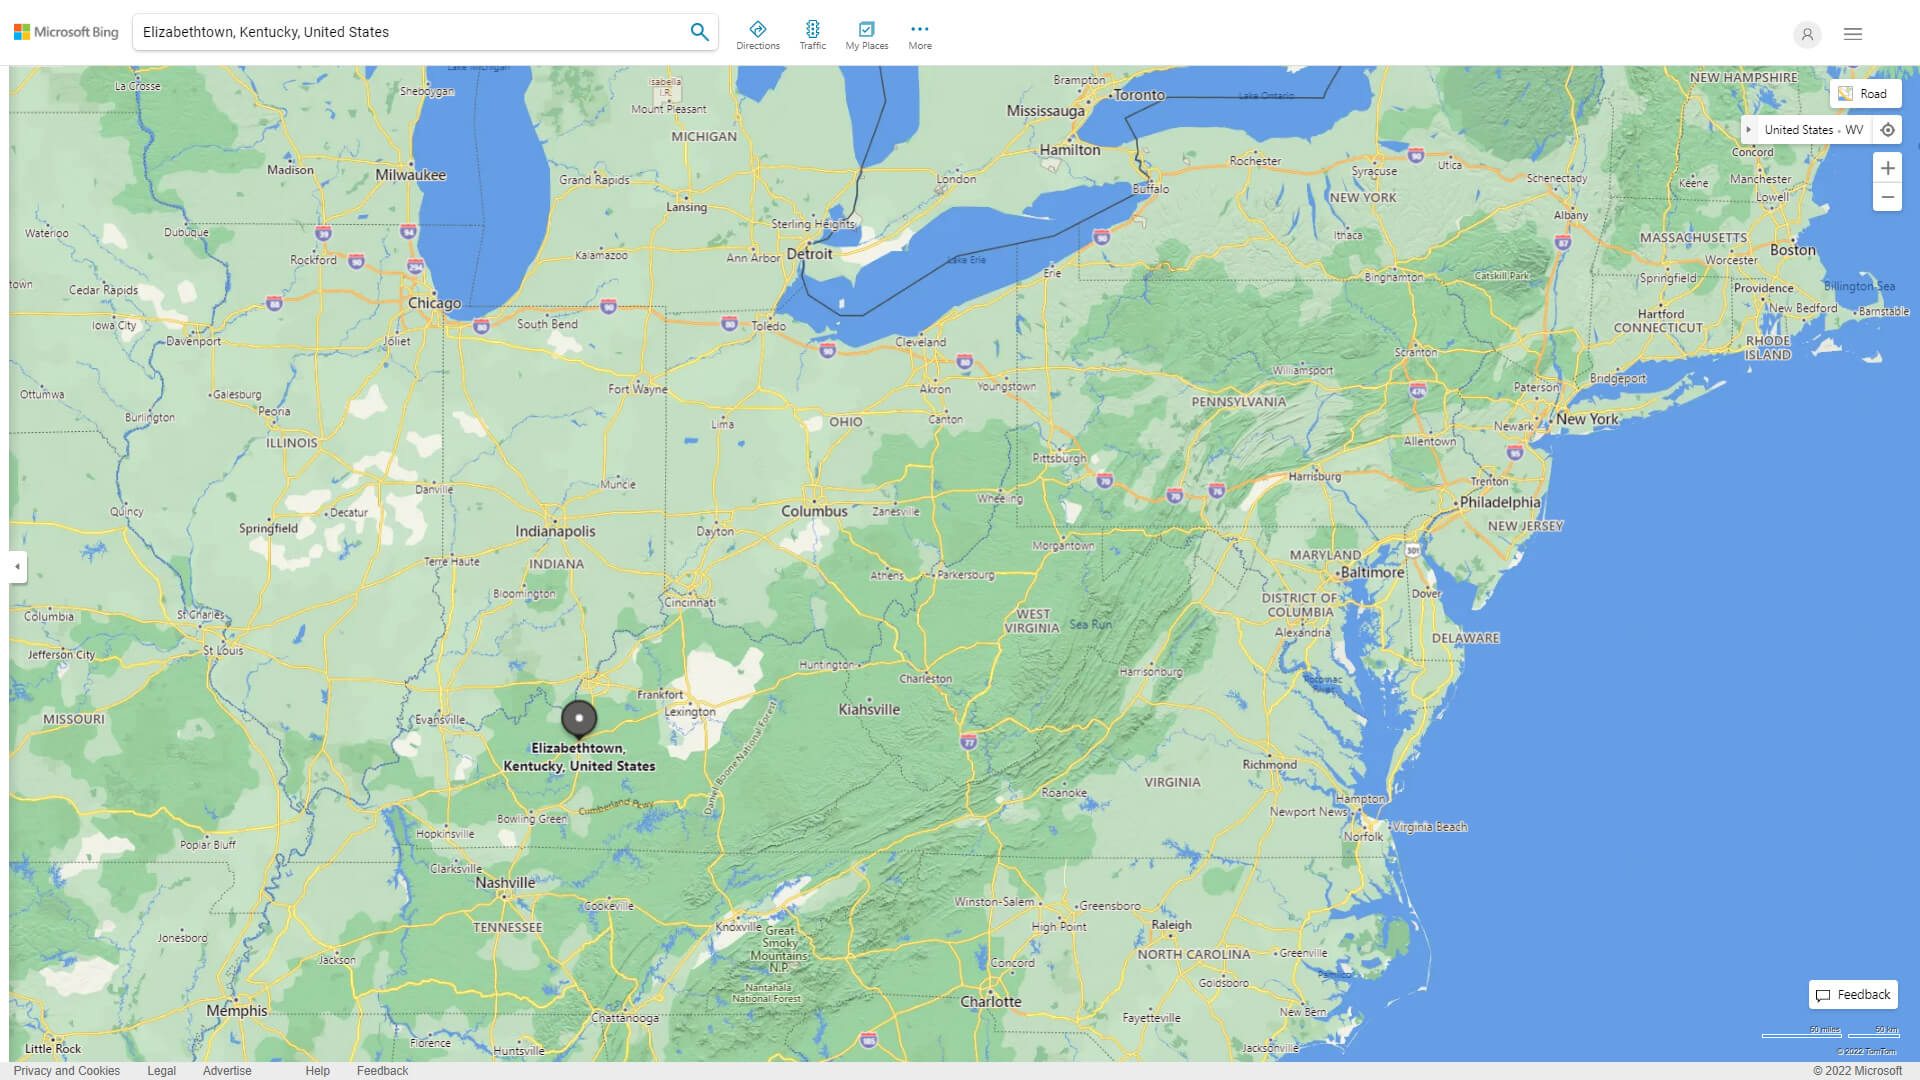
Task: Zoom out with the minus button
Action: (1887, 197)
